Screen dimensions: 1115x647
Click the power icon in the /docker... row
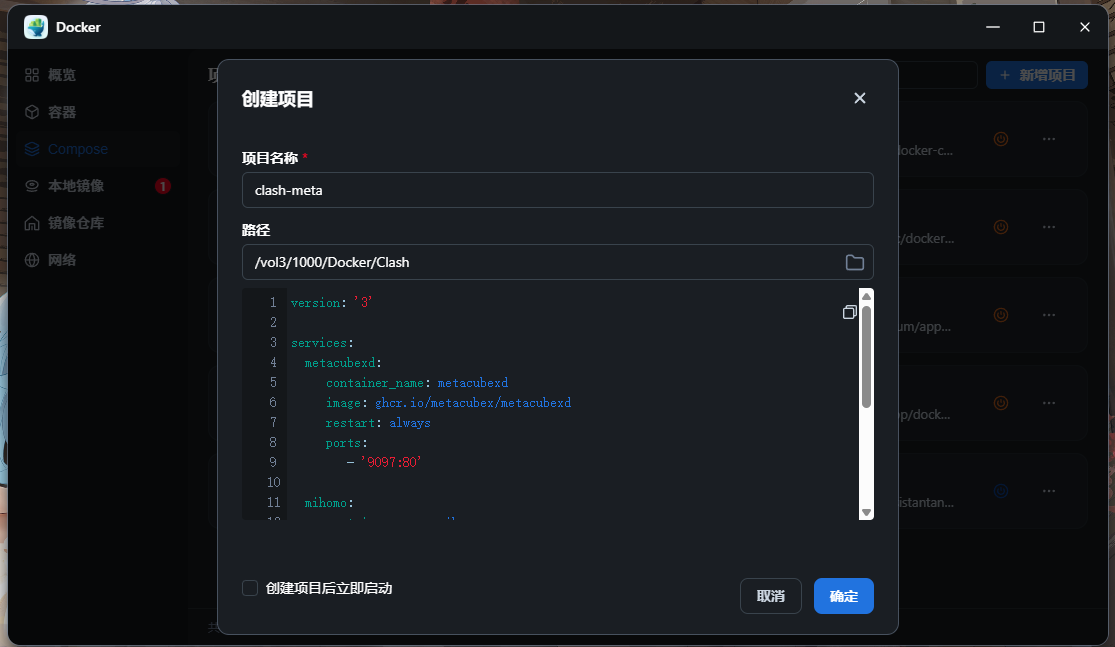click(1001, 228)
